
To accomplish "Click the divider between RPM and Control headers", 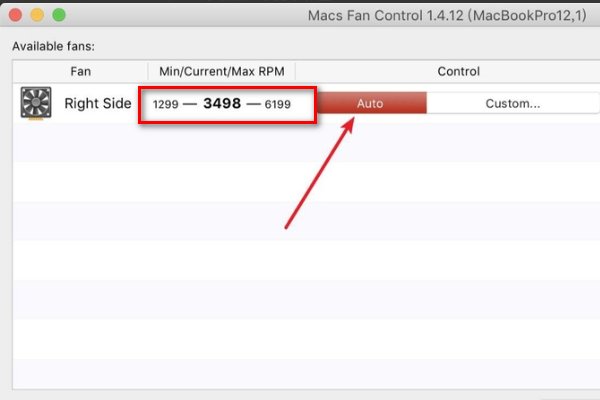I will tap(296, 72).
